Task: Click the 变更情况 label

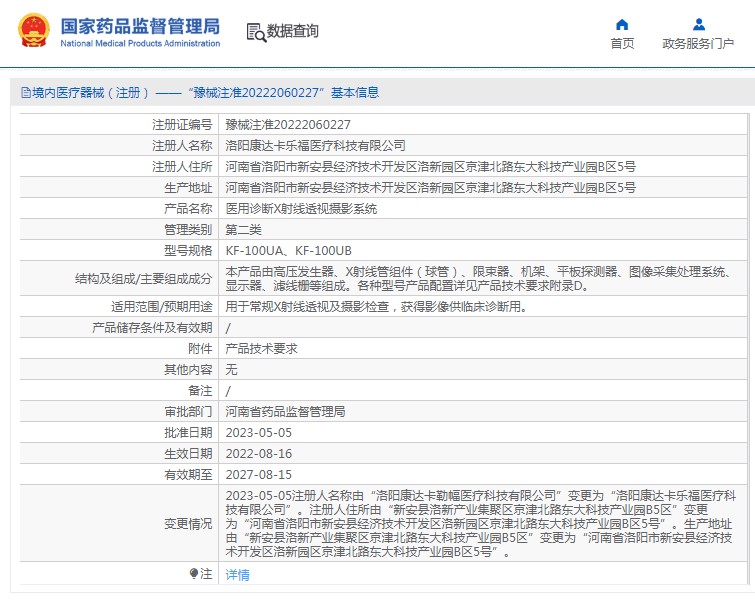Action: (x=188, y=524)
